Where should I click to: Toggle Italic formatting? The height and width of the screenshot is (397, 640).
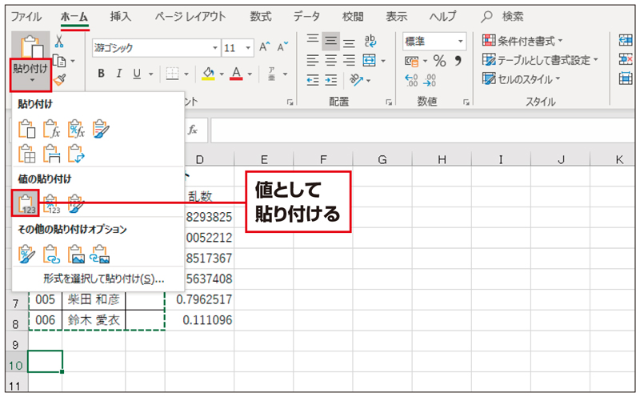tap(119, 73)
